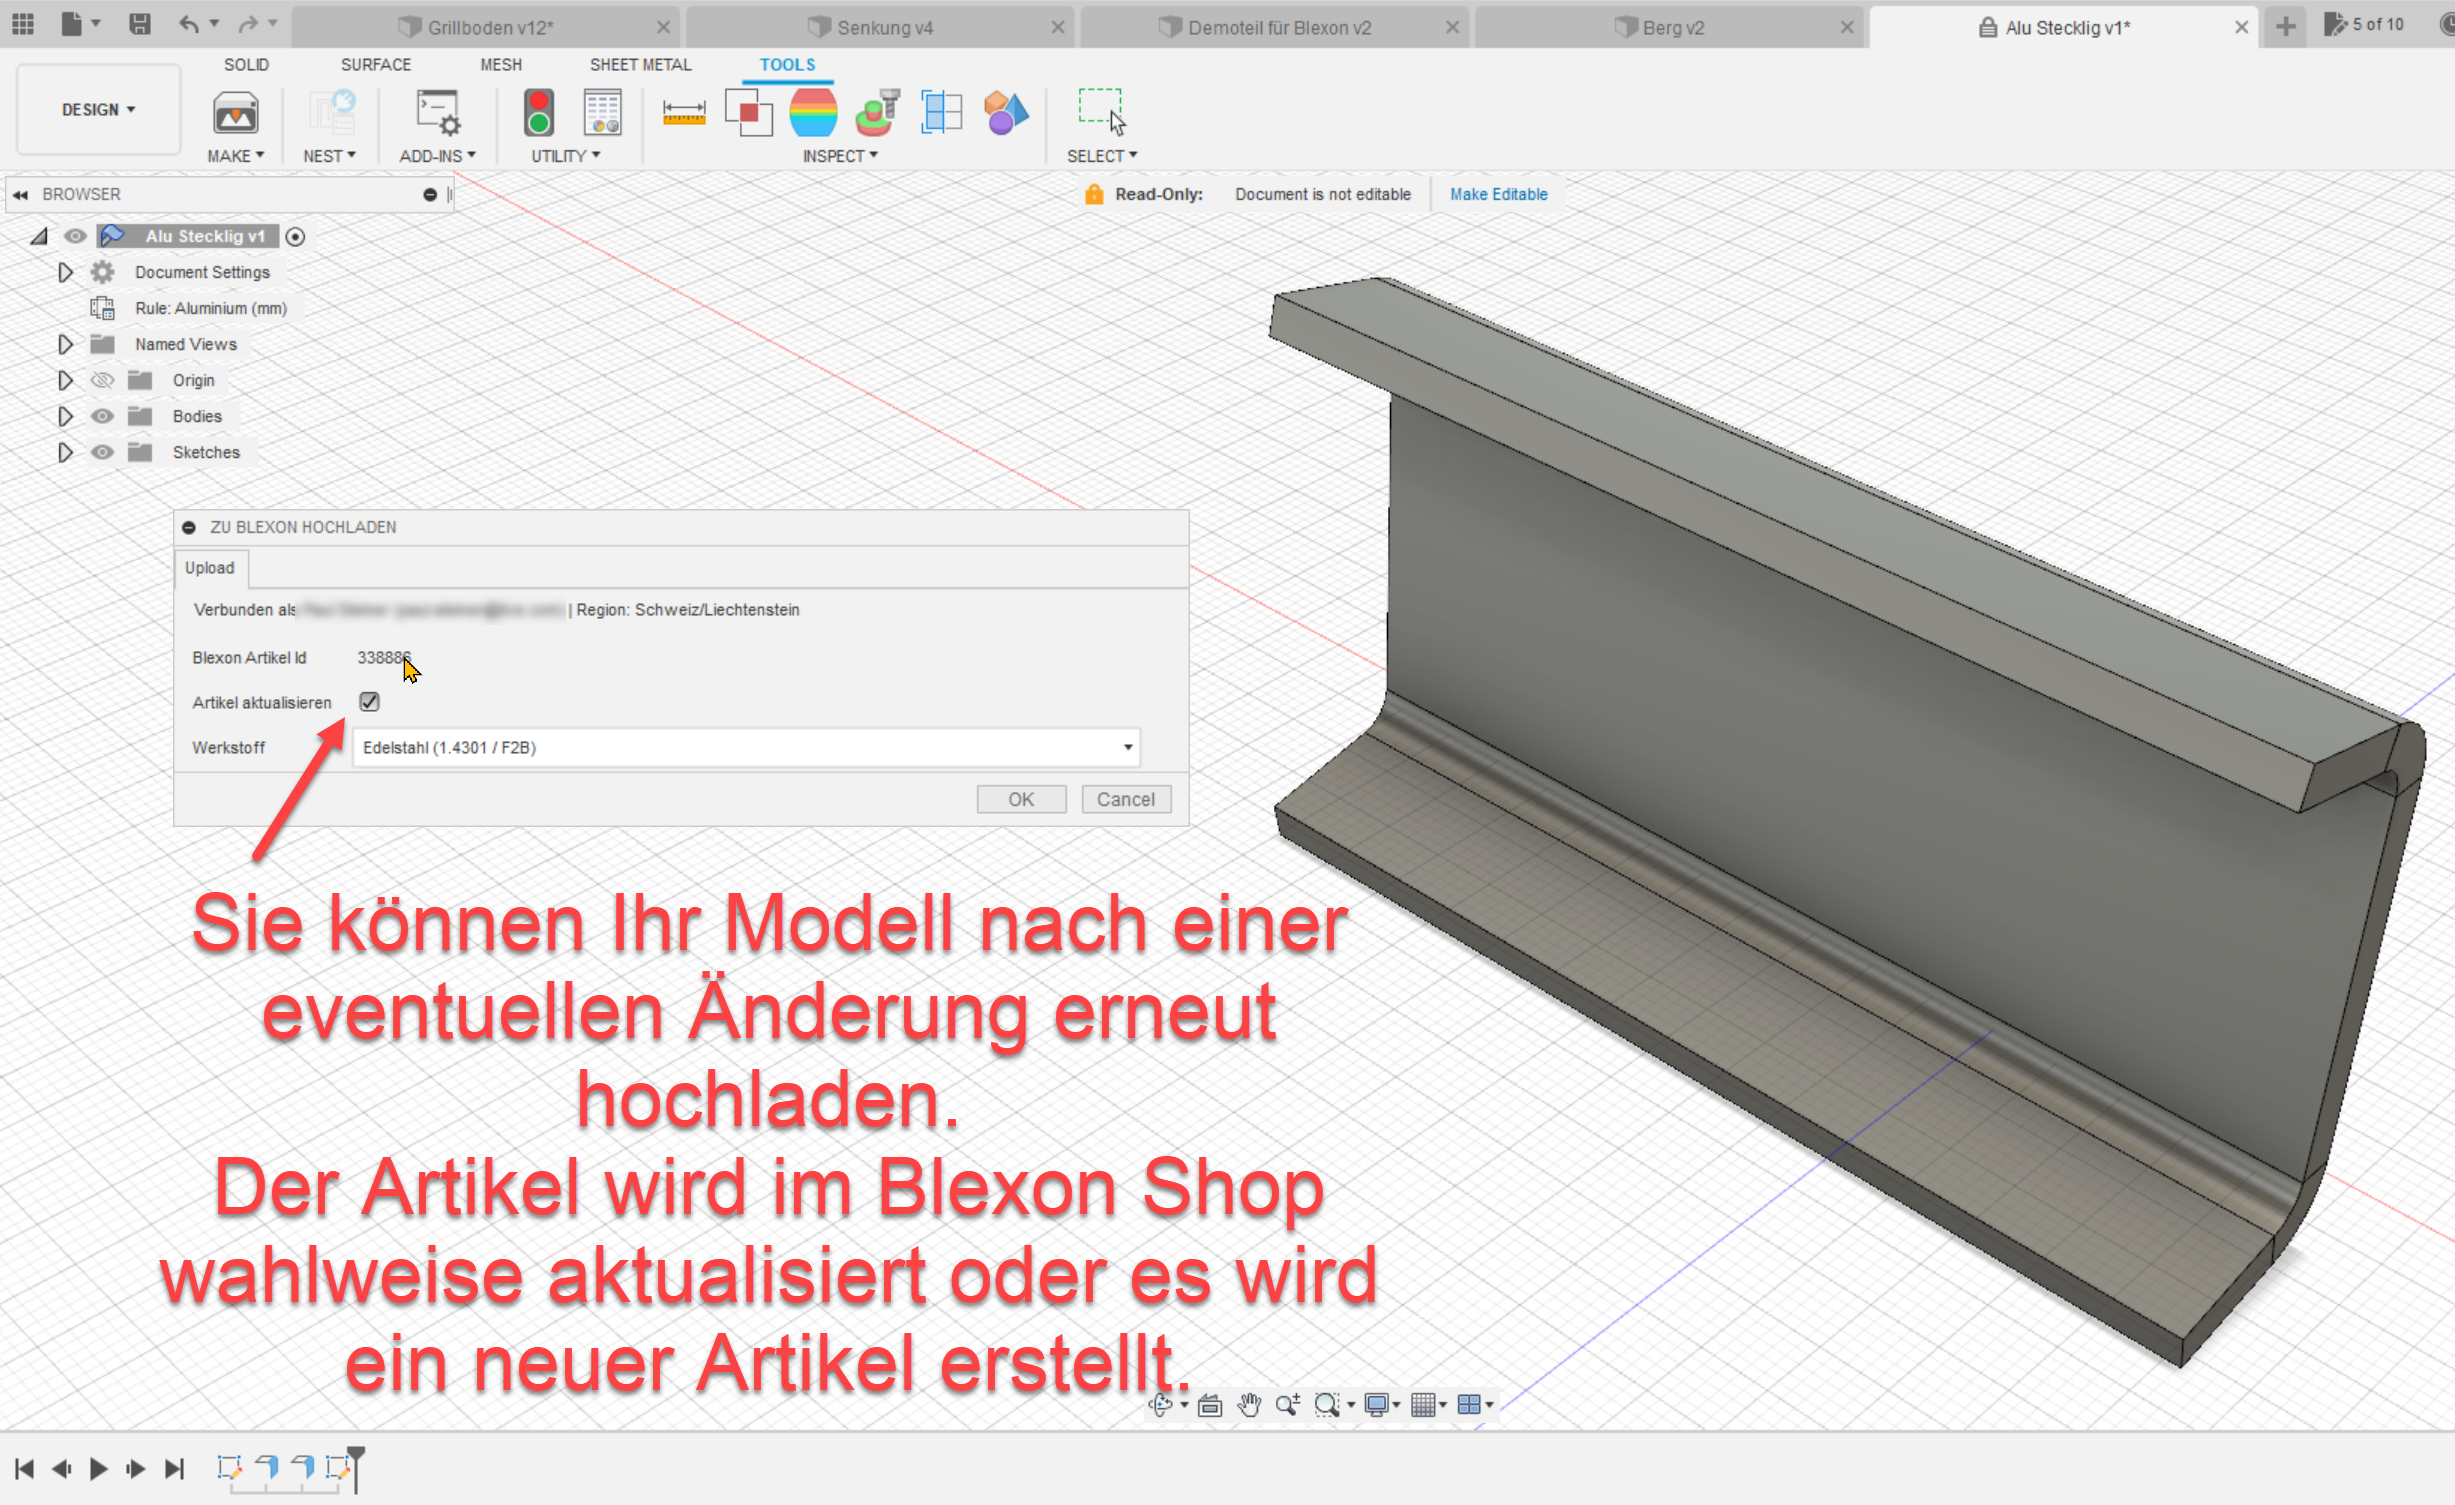
Task: Click the Save icon in top bar
Action: 140,24
